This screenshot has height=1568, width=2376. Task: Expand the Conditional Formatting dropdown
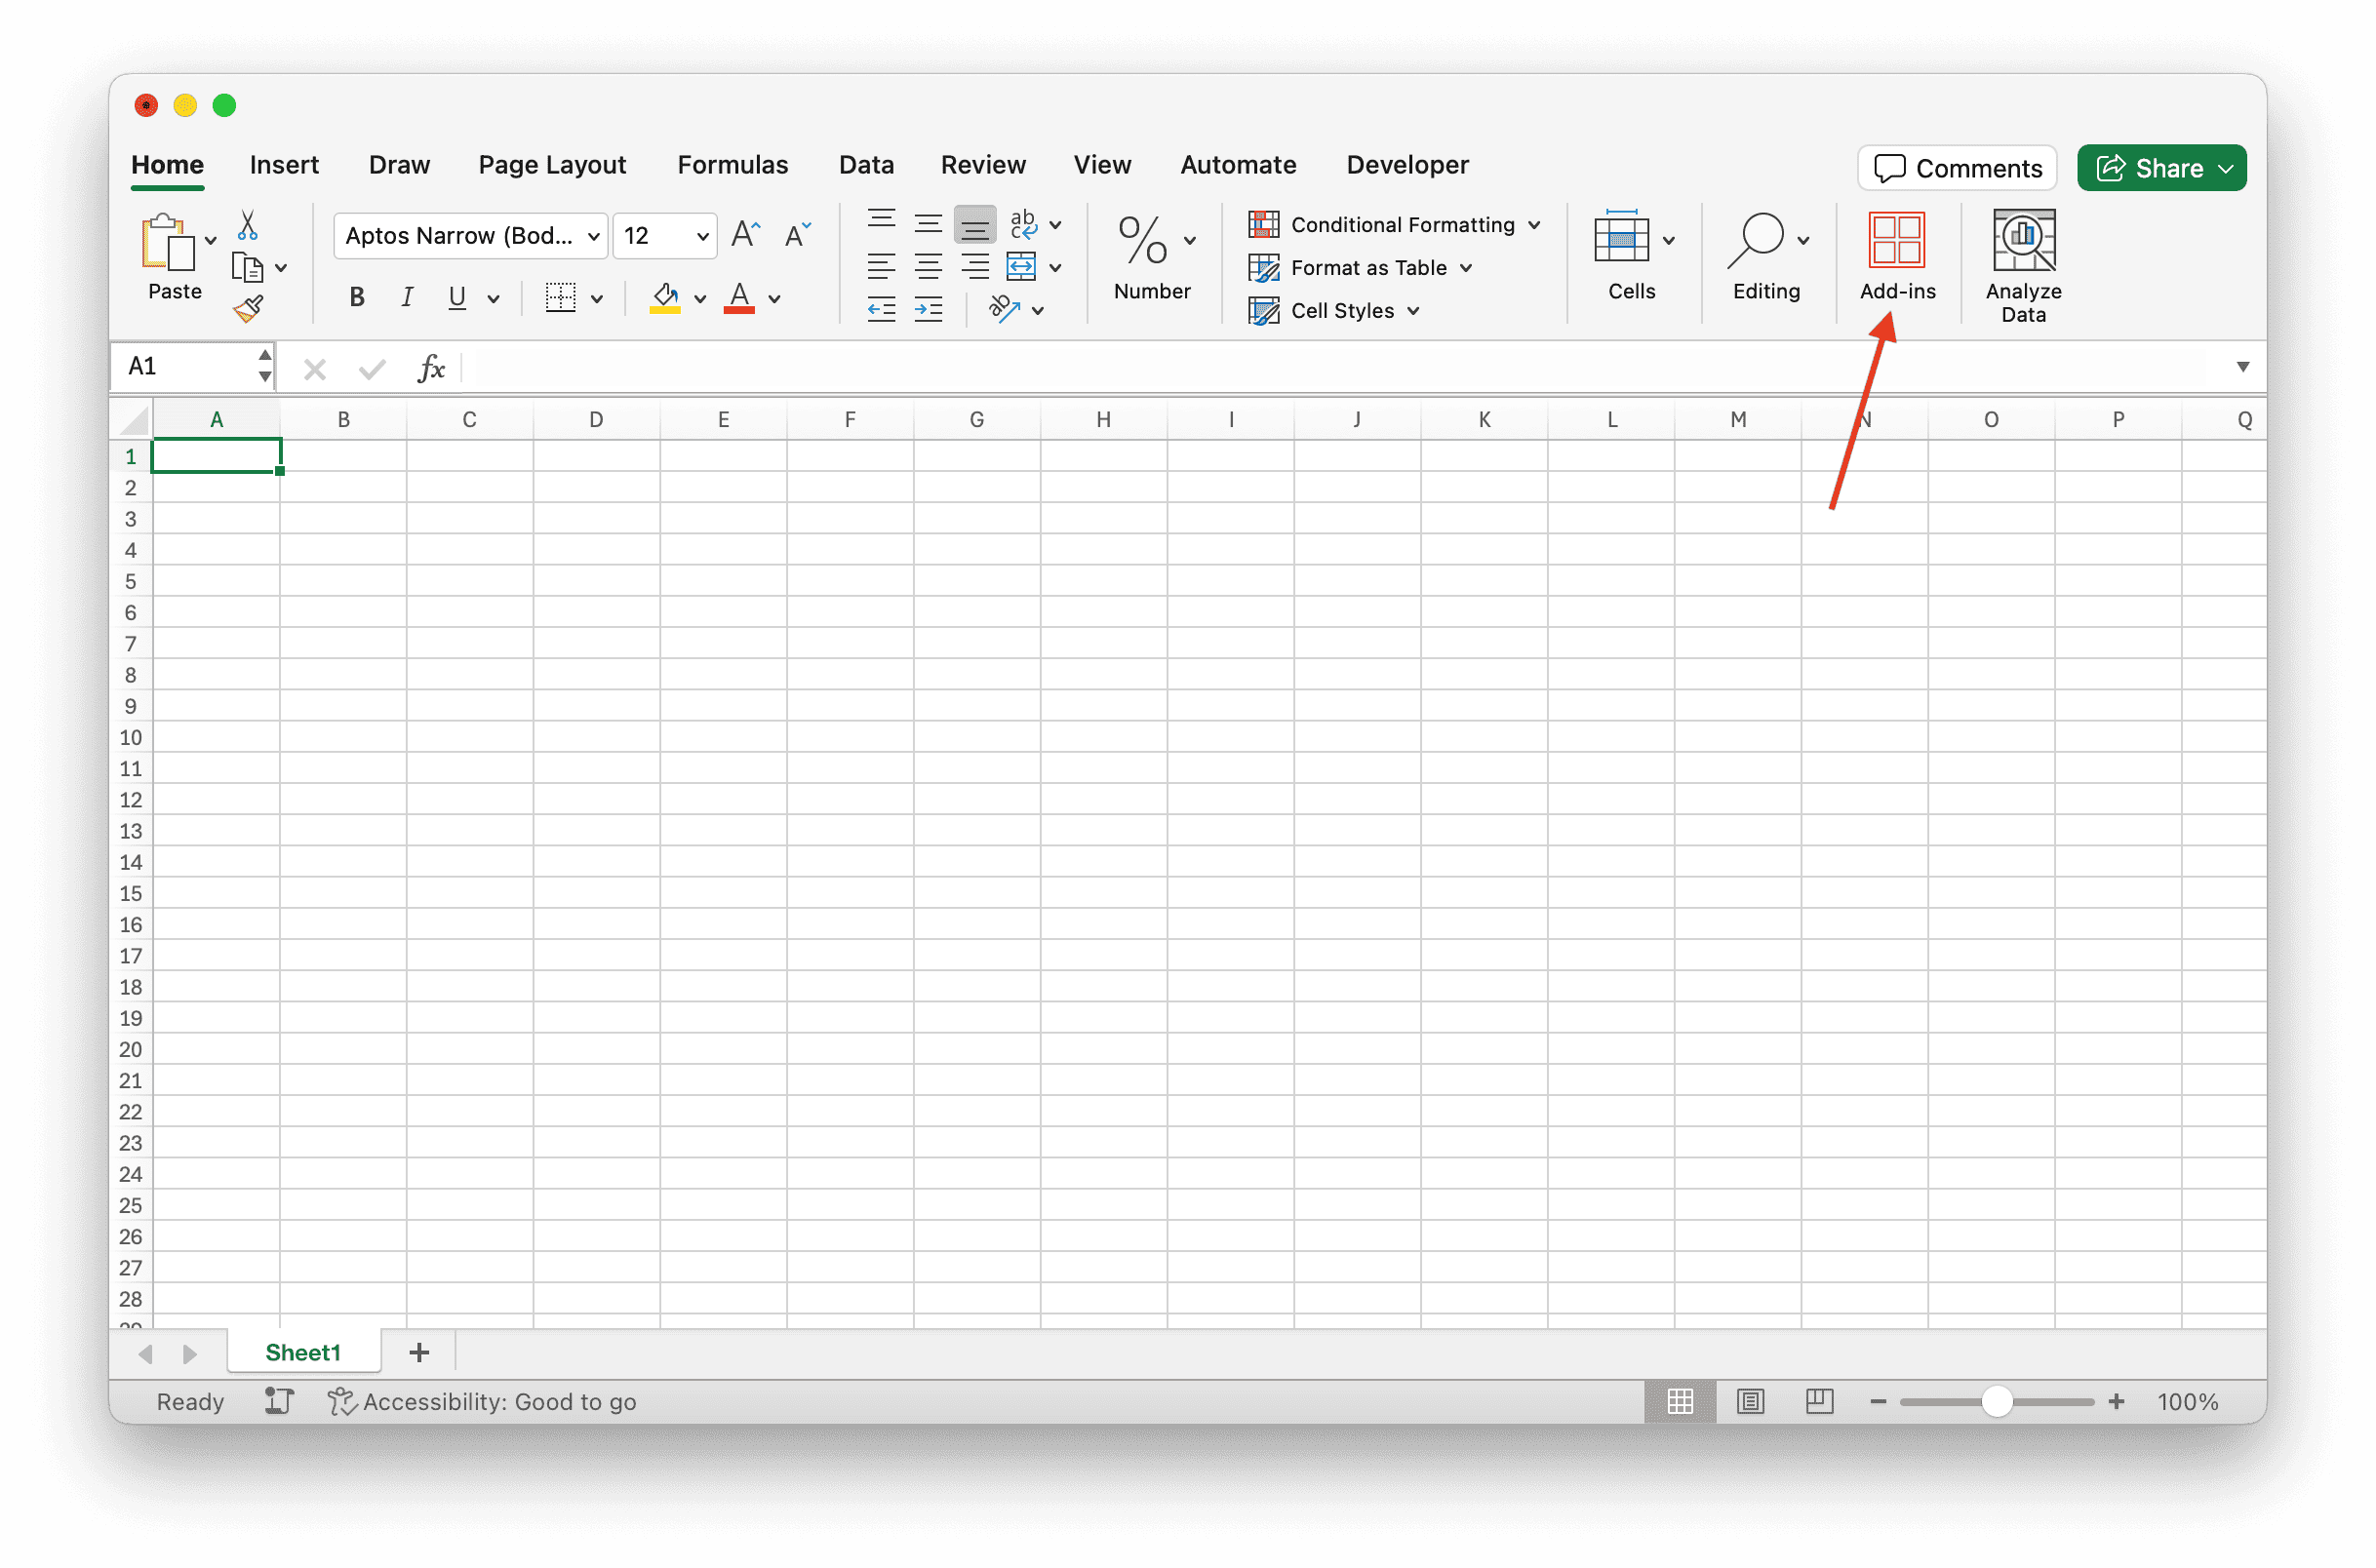tap(1534, 225)
